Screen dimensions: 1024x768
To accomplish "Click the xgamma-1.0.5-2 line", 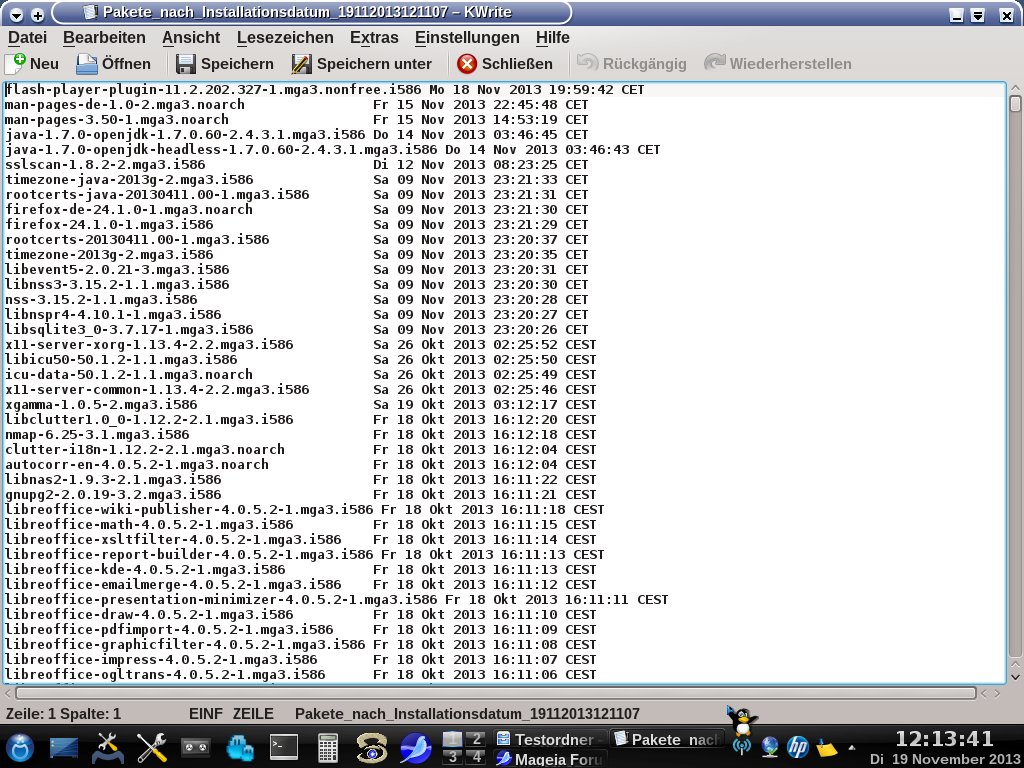I will [x=300, y=405].
